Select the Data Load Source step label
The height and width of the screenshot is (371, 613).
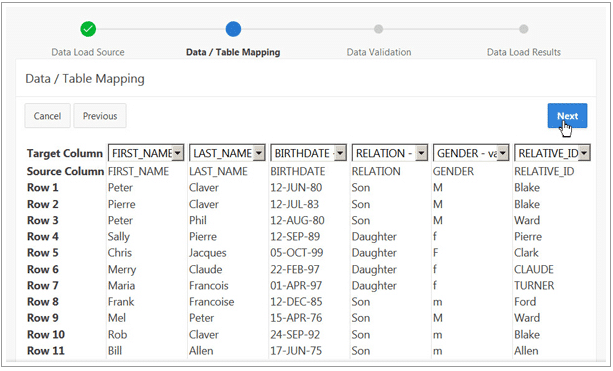(x=88, y=52)
